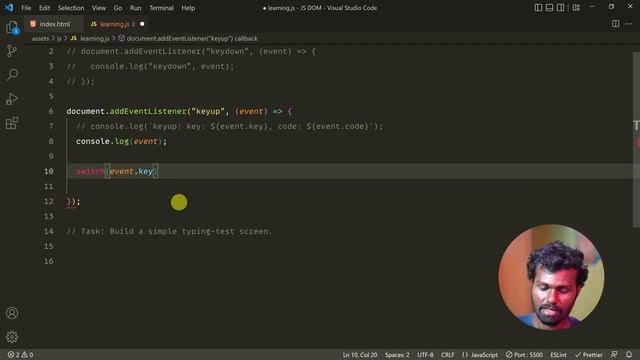Viewport: 640px width, 360px height.
Task: Click the presenter webcam thumbnail
Action: pos(551,277)
